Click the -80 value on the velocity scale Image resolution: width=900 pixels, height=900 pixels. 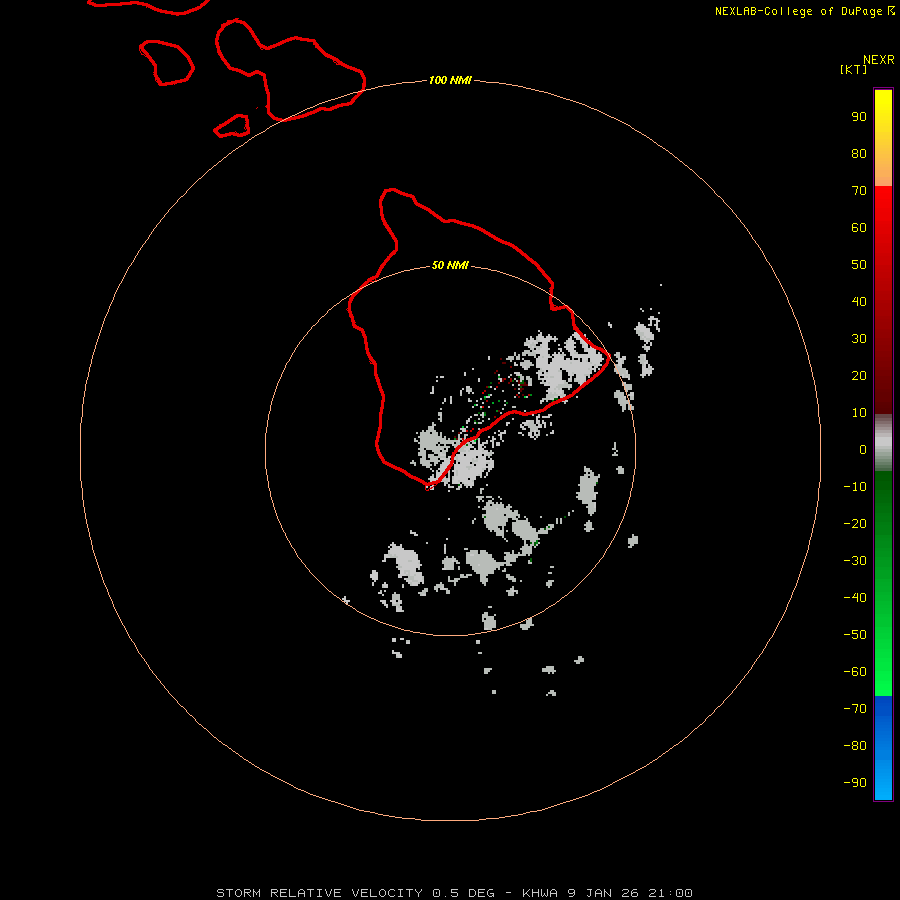click(x=855, y=746)
